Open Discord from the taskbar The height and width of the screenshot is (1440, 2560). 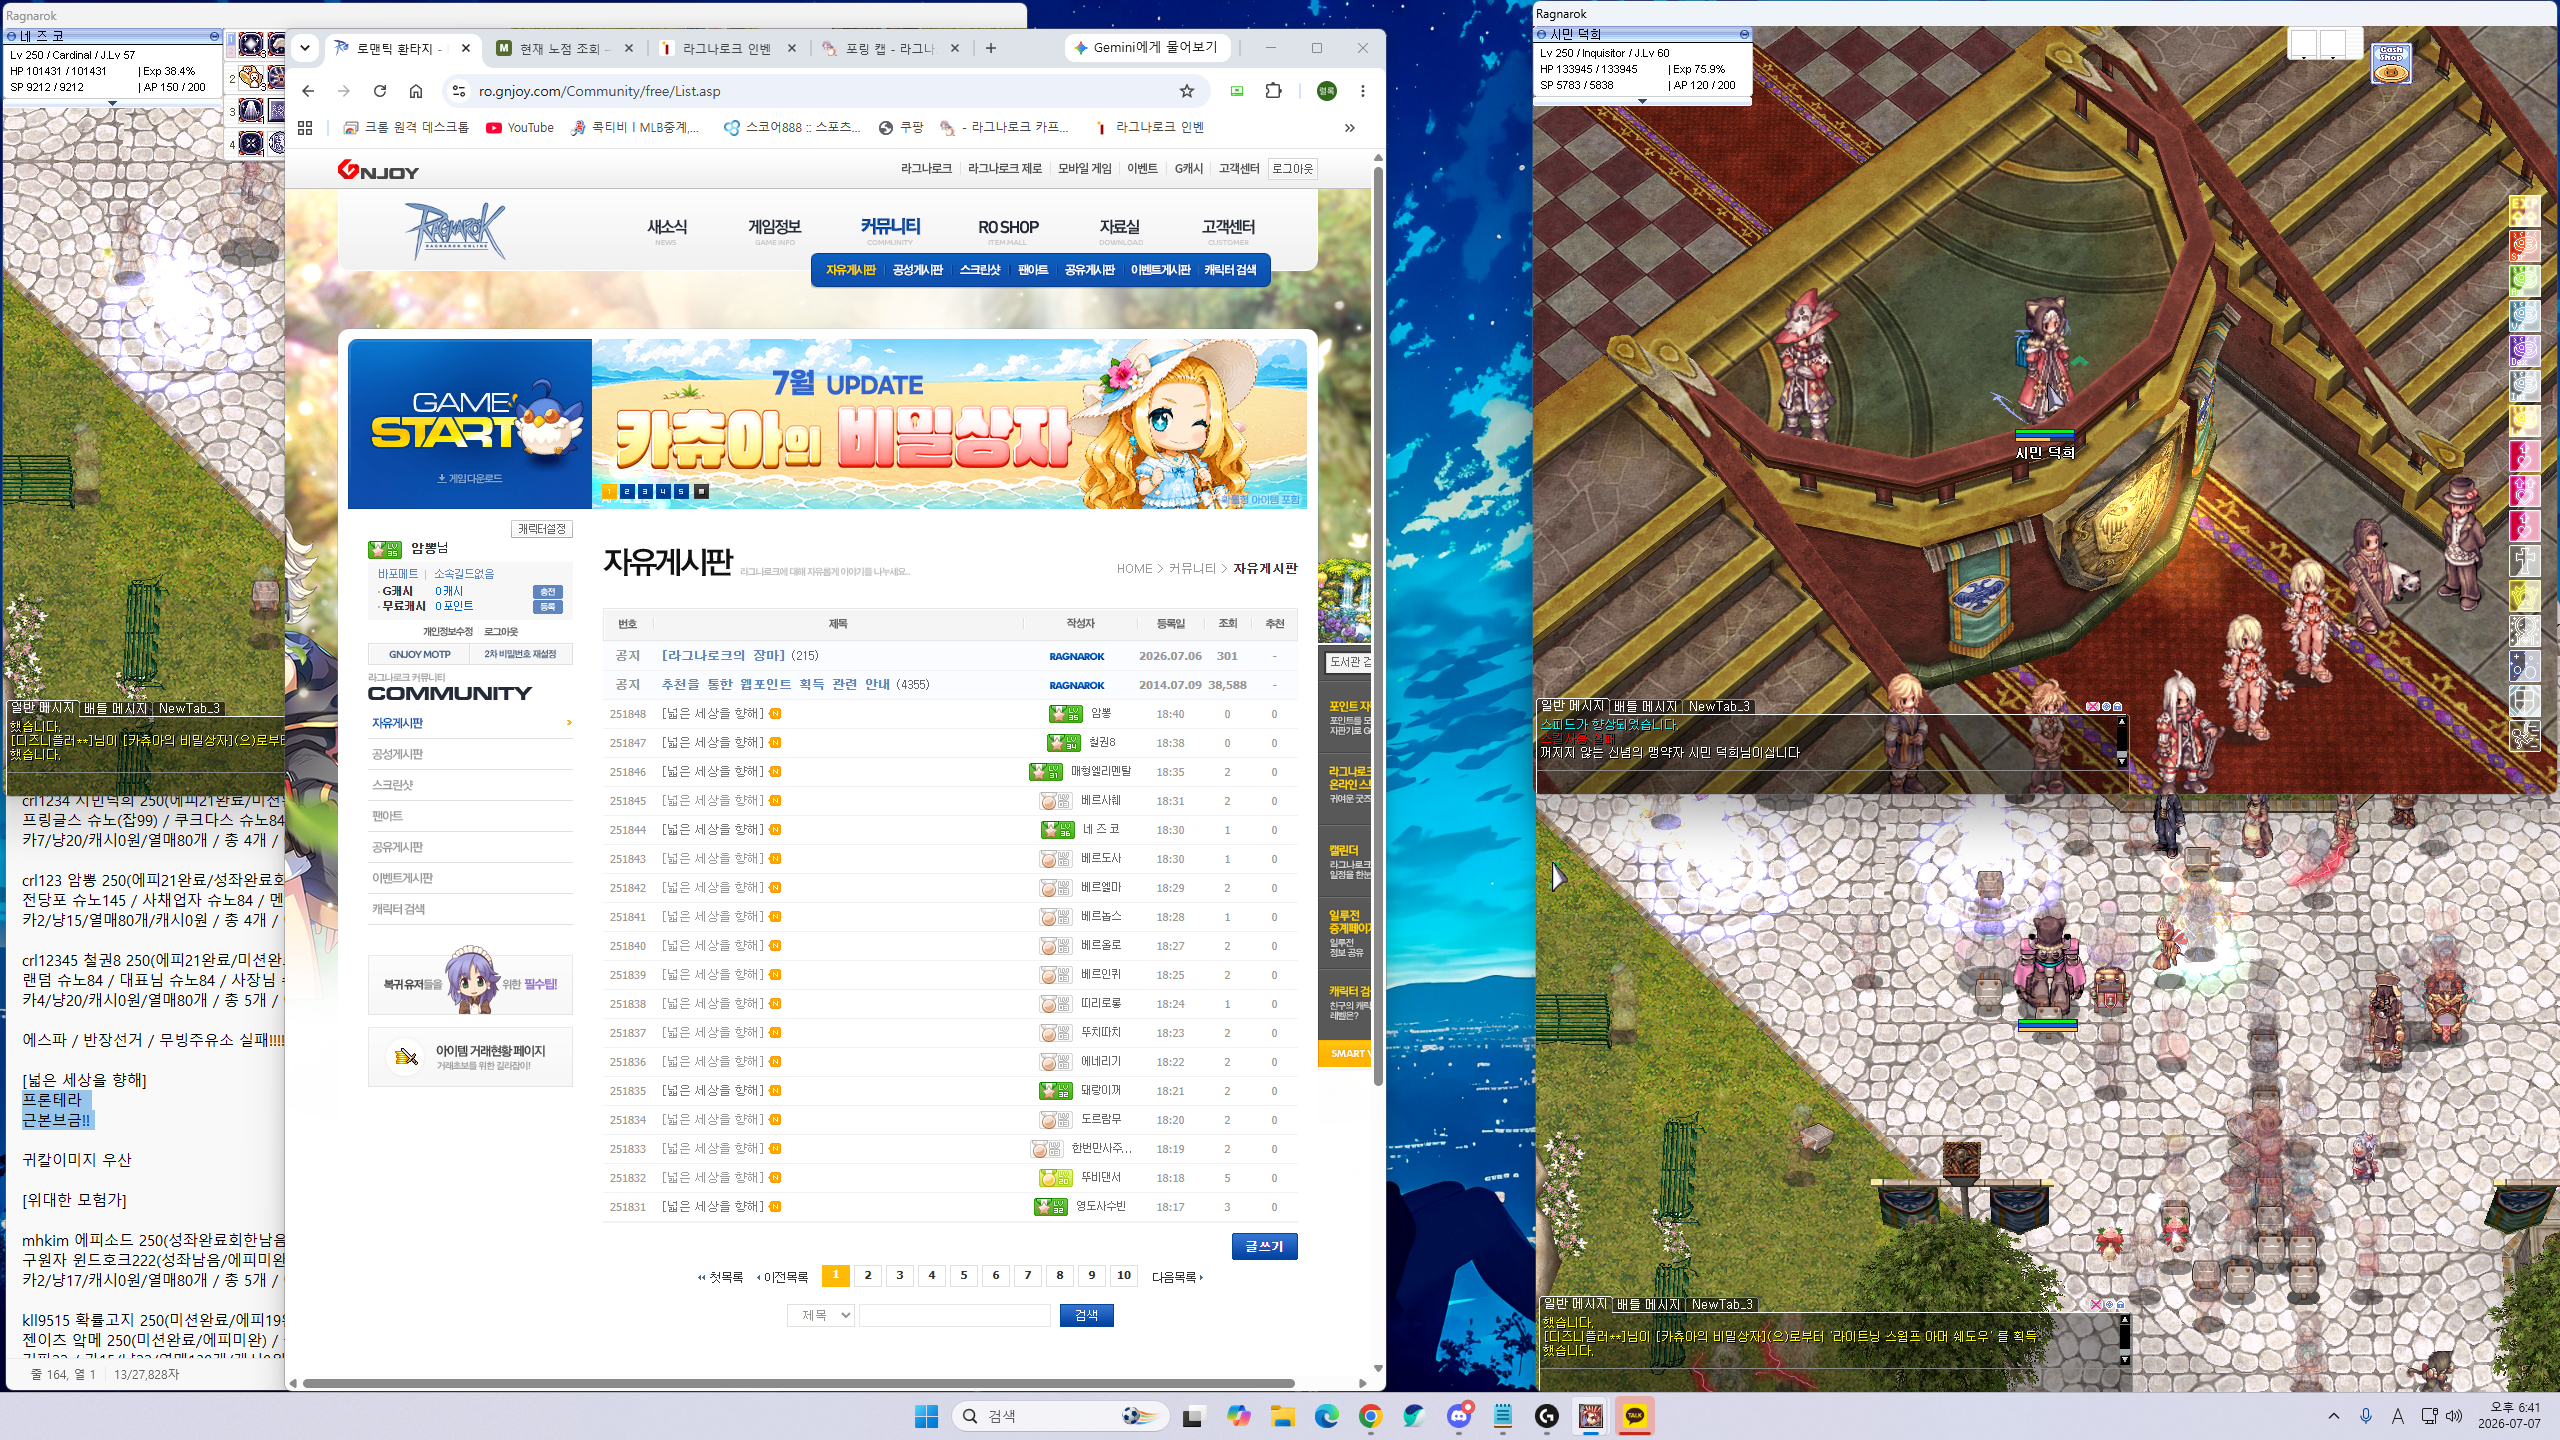(1459, 1416)
